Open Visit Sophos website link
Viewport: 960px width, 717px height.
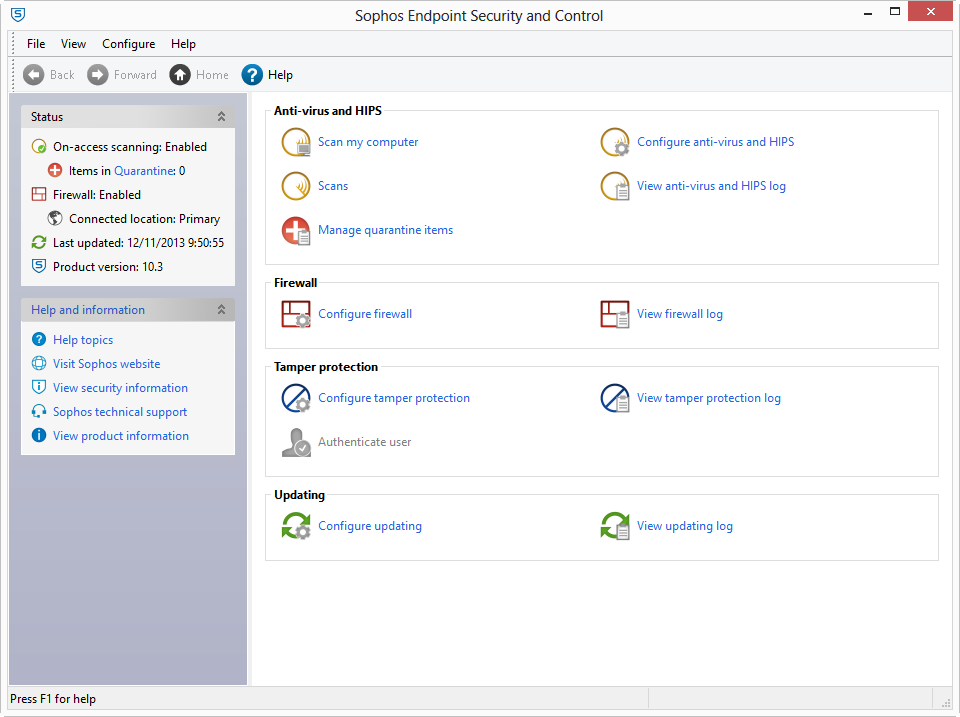tap(106, 364)
